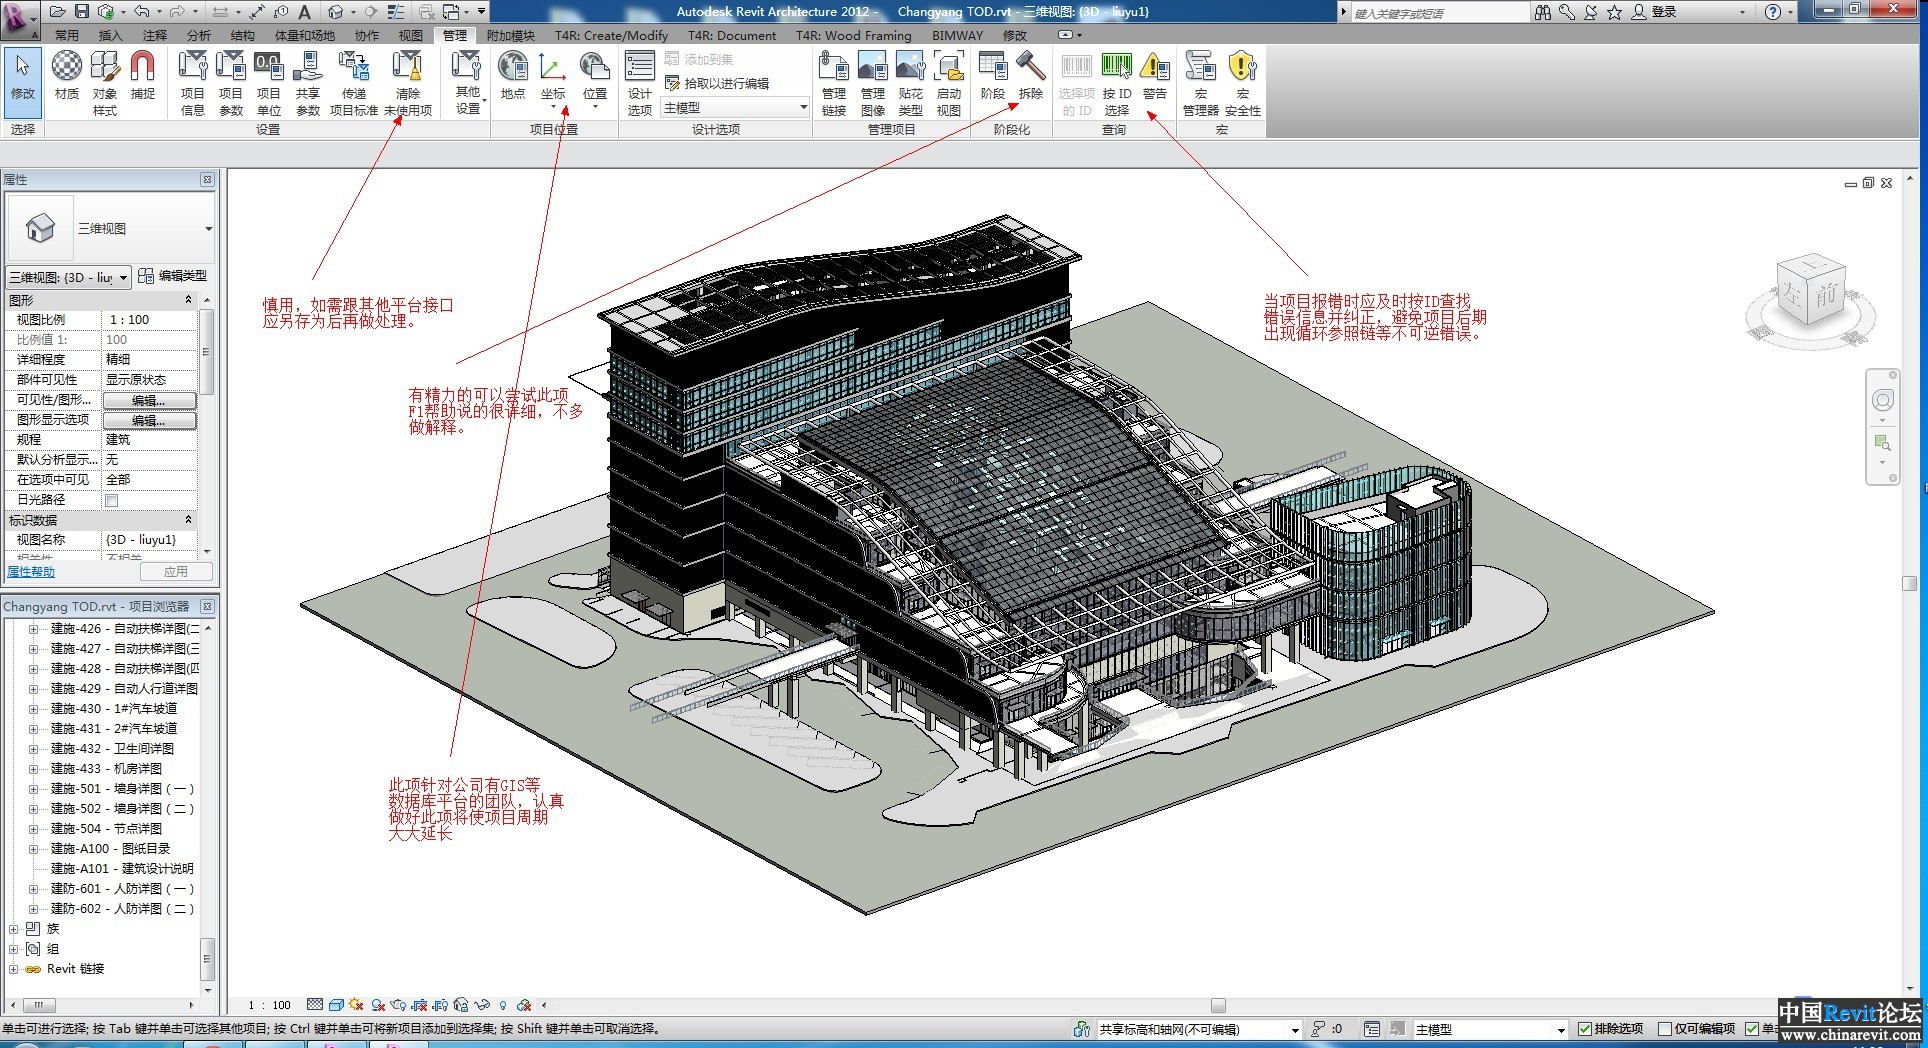
Task: Click the 登录 sign-in button
Action: [1654, 12]
